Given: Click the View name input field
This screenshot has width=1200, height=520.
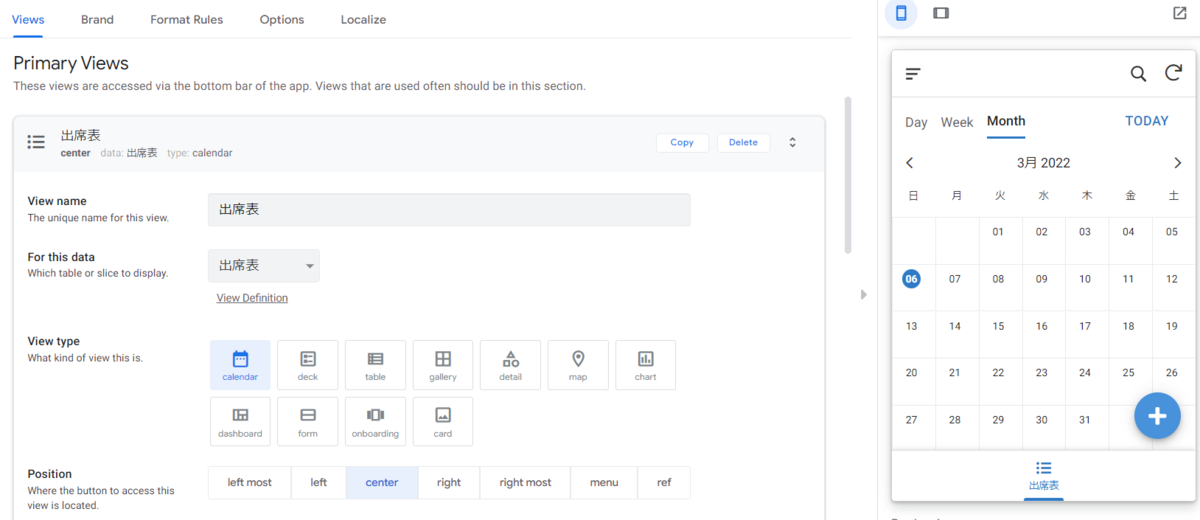Looking at the screenshot, I should pyautogui.click(x=449, y=209).
